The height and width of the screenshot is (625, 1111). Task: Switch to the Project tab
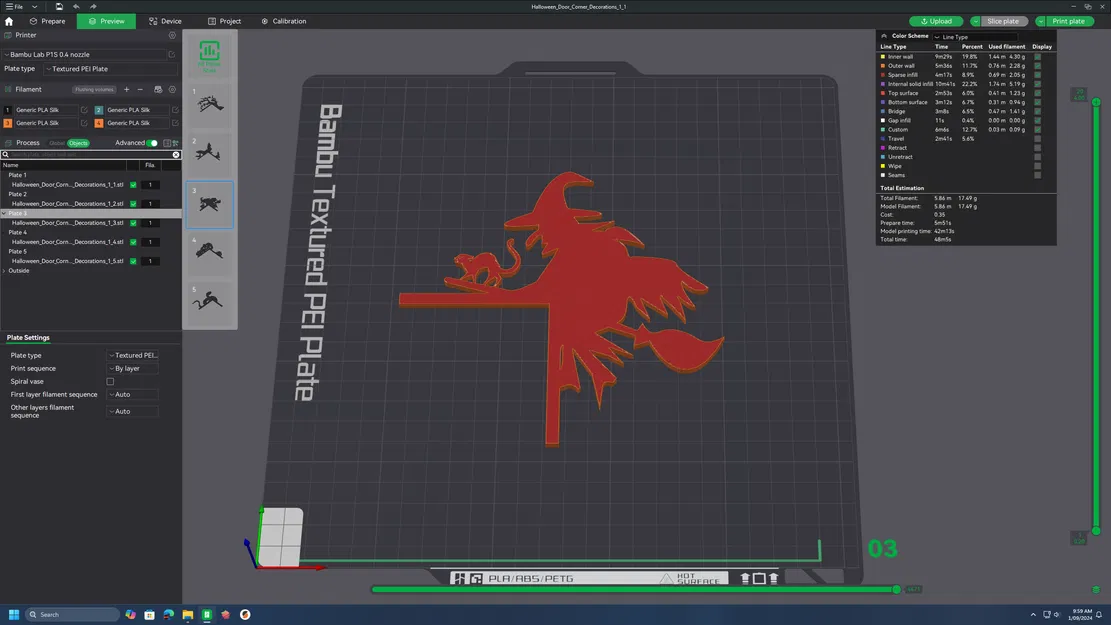tap(224, 21)
